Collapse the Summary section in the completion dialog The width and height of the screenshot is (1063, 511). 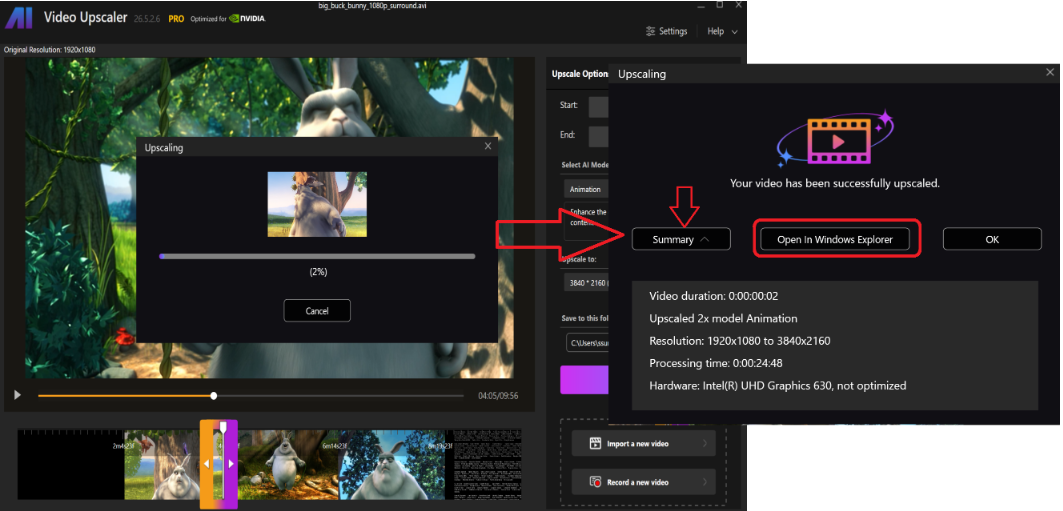click(x=681, y=239)
